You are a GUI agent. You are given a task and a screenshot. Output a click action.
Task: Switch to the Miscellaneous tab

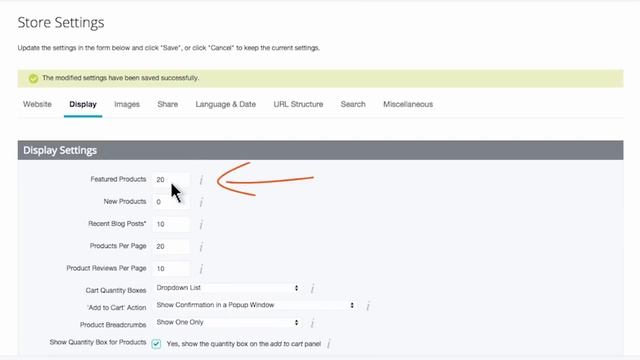(408, 104)
